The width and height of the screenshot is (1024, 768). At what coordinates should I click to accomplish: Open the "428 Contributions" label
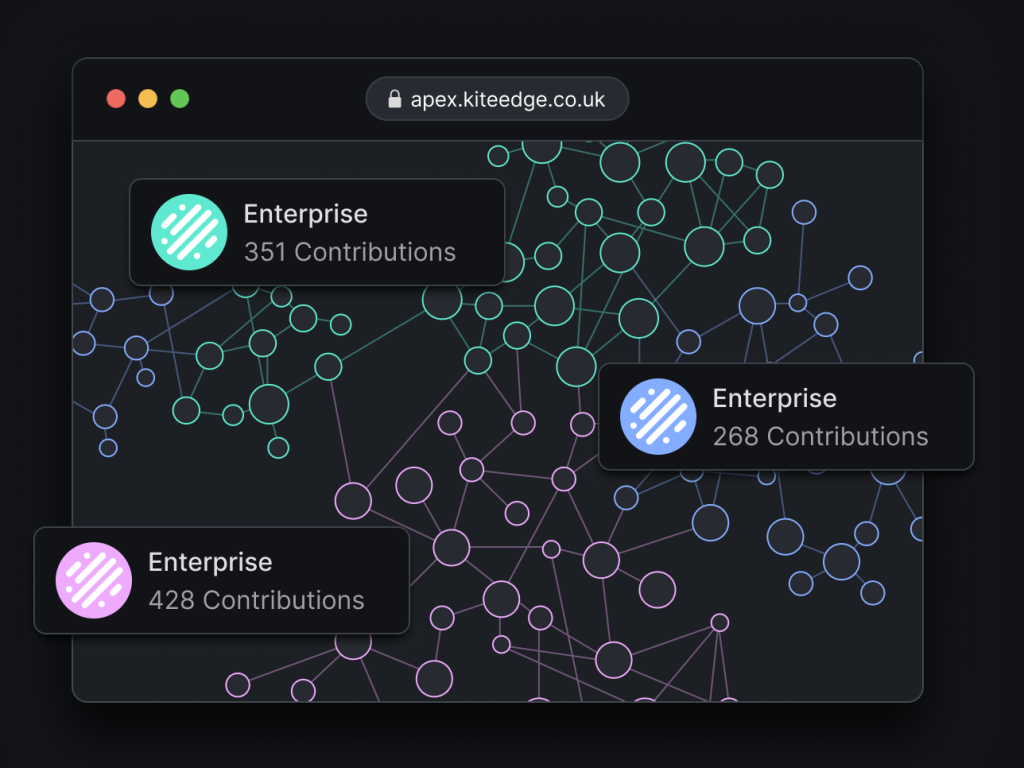(256, 600)
